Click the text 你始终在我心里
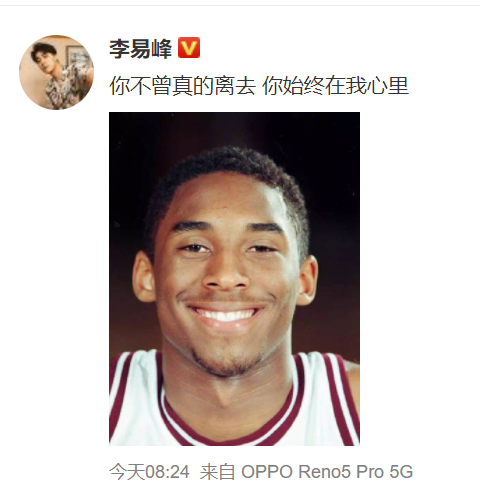The width and height of the screenshot is (480, 503). point(335,86)
